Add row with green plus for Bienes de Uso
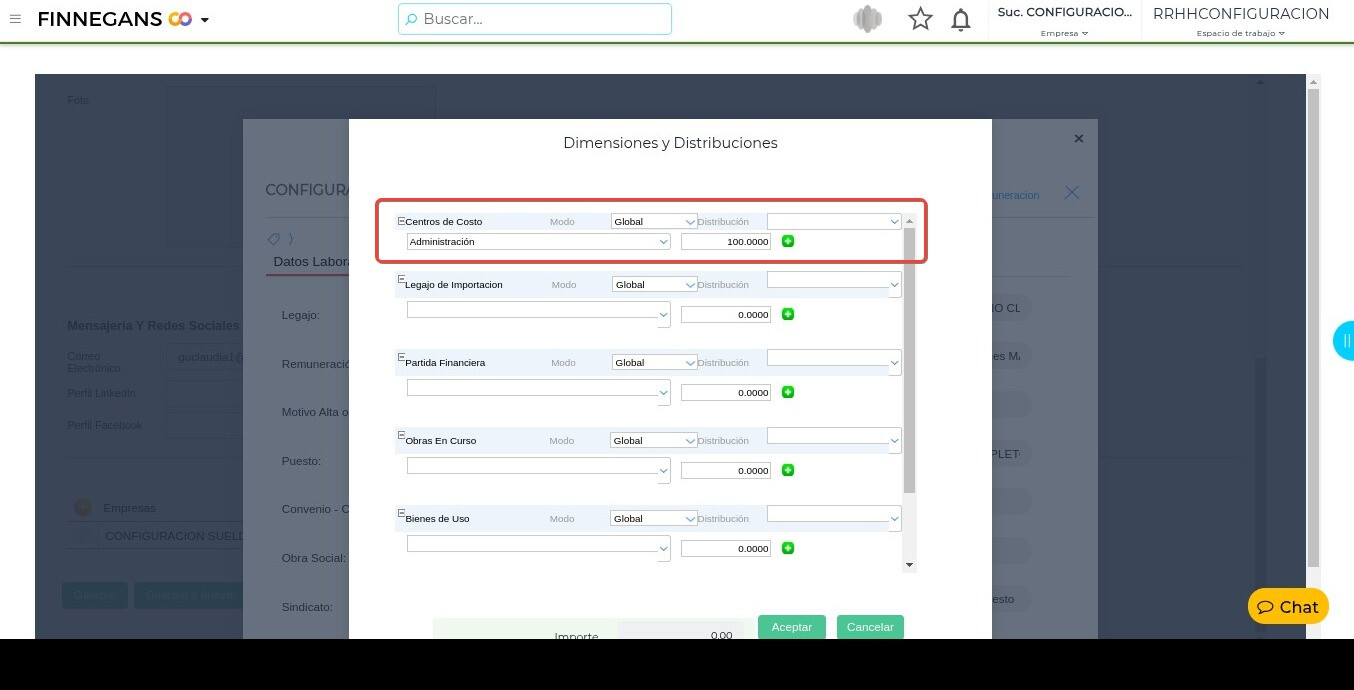This screenshot has width=1354, height=690. point(788,548)
